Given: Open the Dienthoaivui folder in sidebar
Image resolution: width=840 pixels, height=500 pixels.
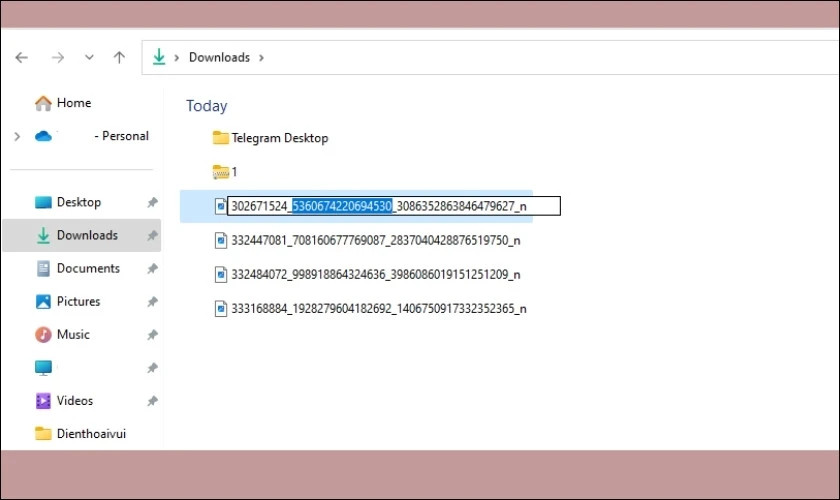Looking at the screenshot, I should click(x=91, y=433).
